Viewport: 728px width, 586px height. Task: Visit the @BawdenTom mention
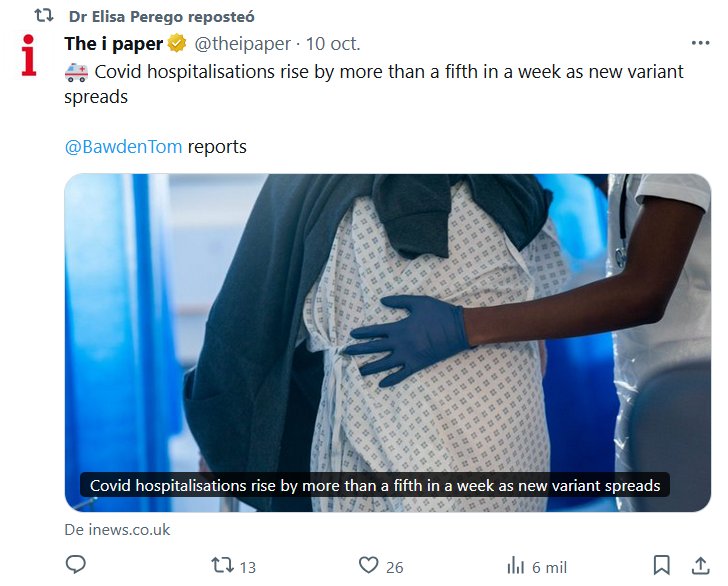(123, 147)
